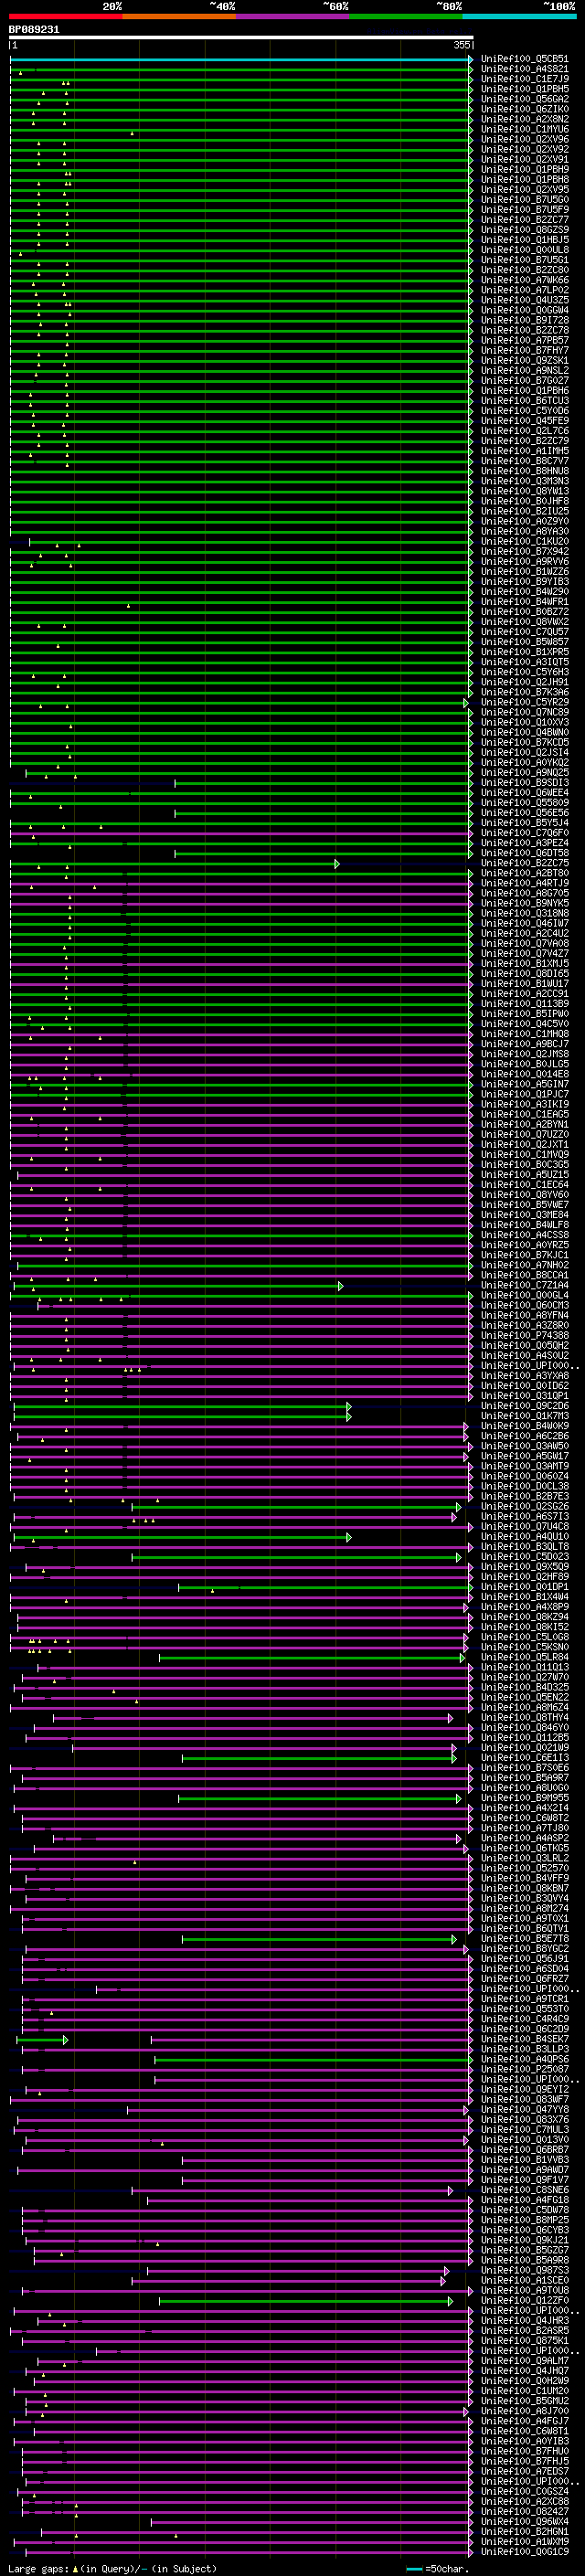The image size is (585, 2576).
Task: Choose the UniRef100_Q6ZIK0 label
Action: coord(524,110)
